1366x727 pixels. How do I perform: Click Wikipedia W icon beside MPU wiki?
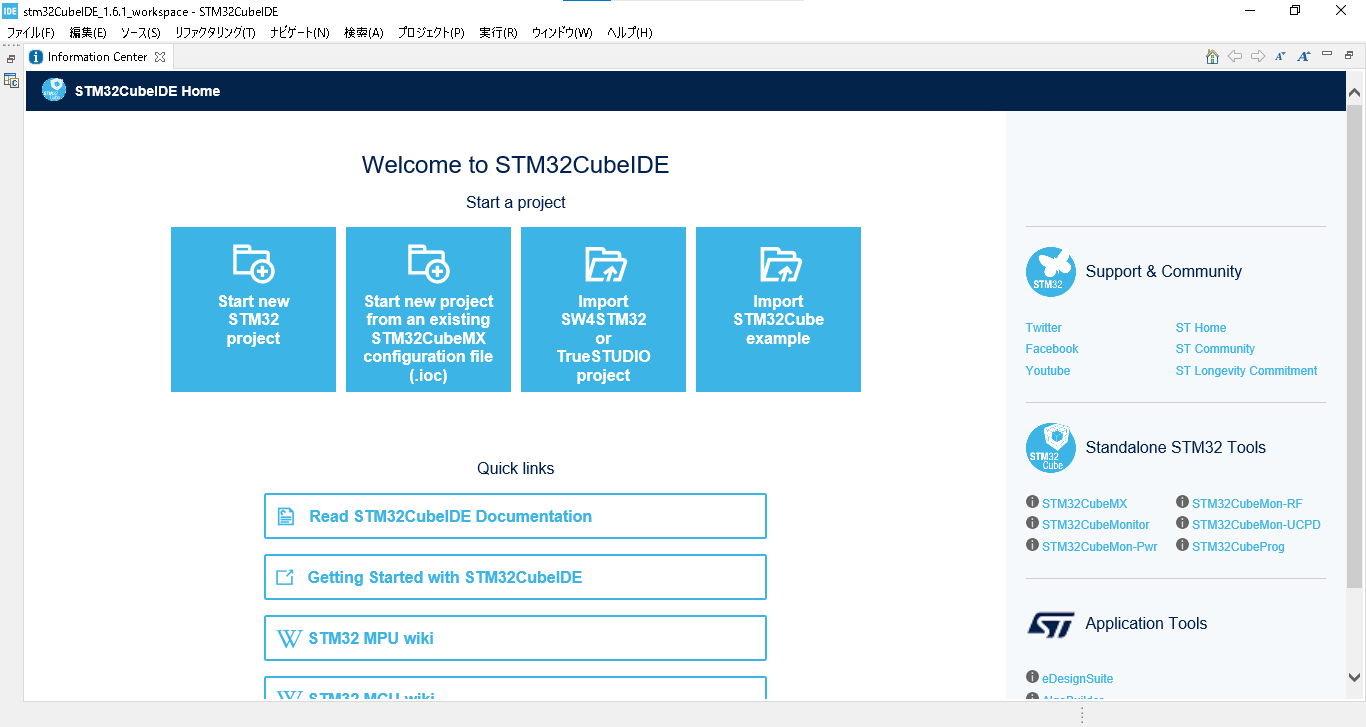tap(289, 638)
